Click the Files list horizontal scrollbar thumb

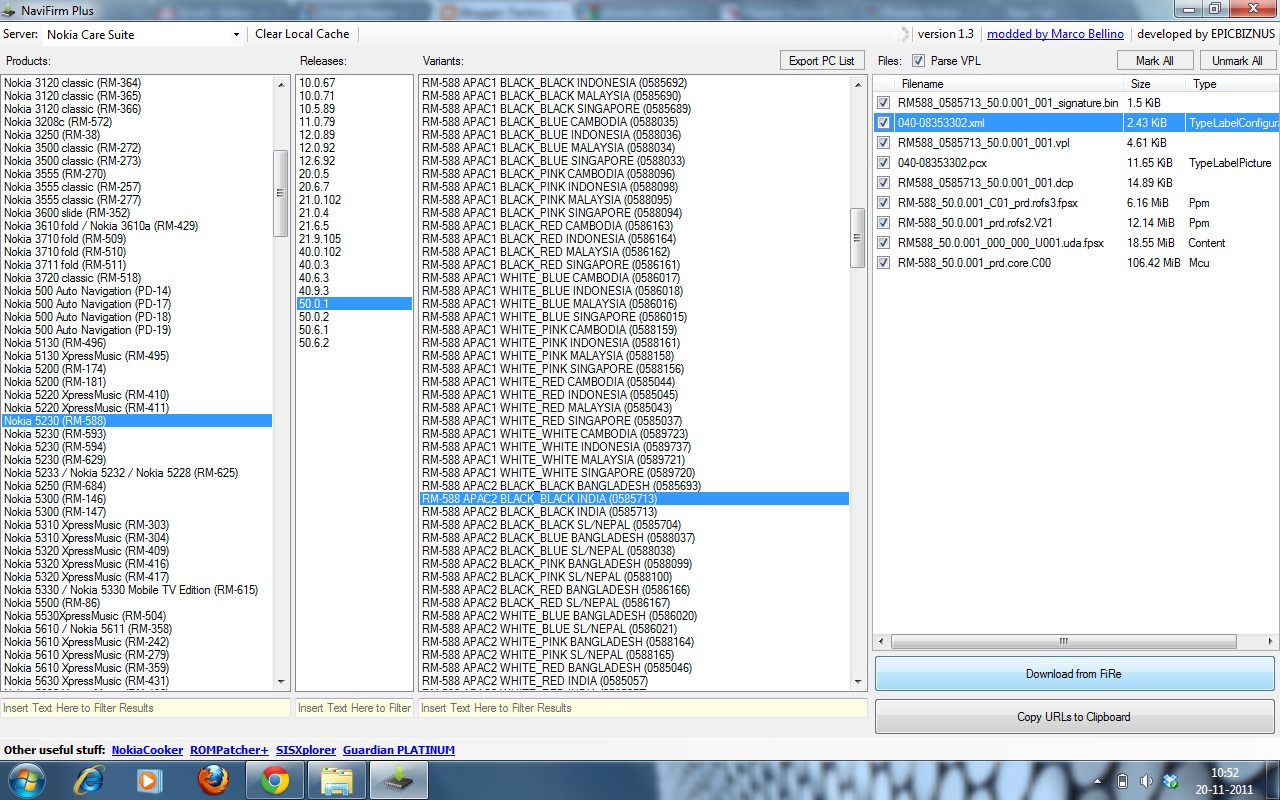pos(1064,642)
